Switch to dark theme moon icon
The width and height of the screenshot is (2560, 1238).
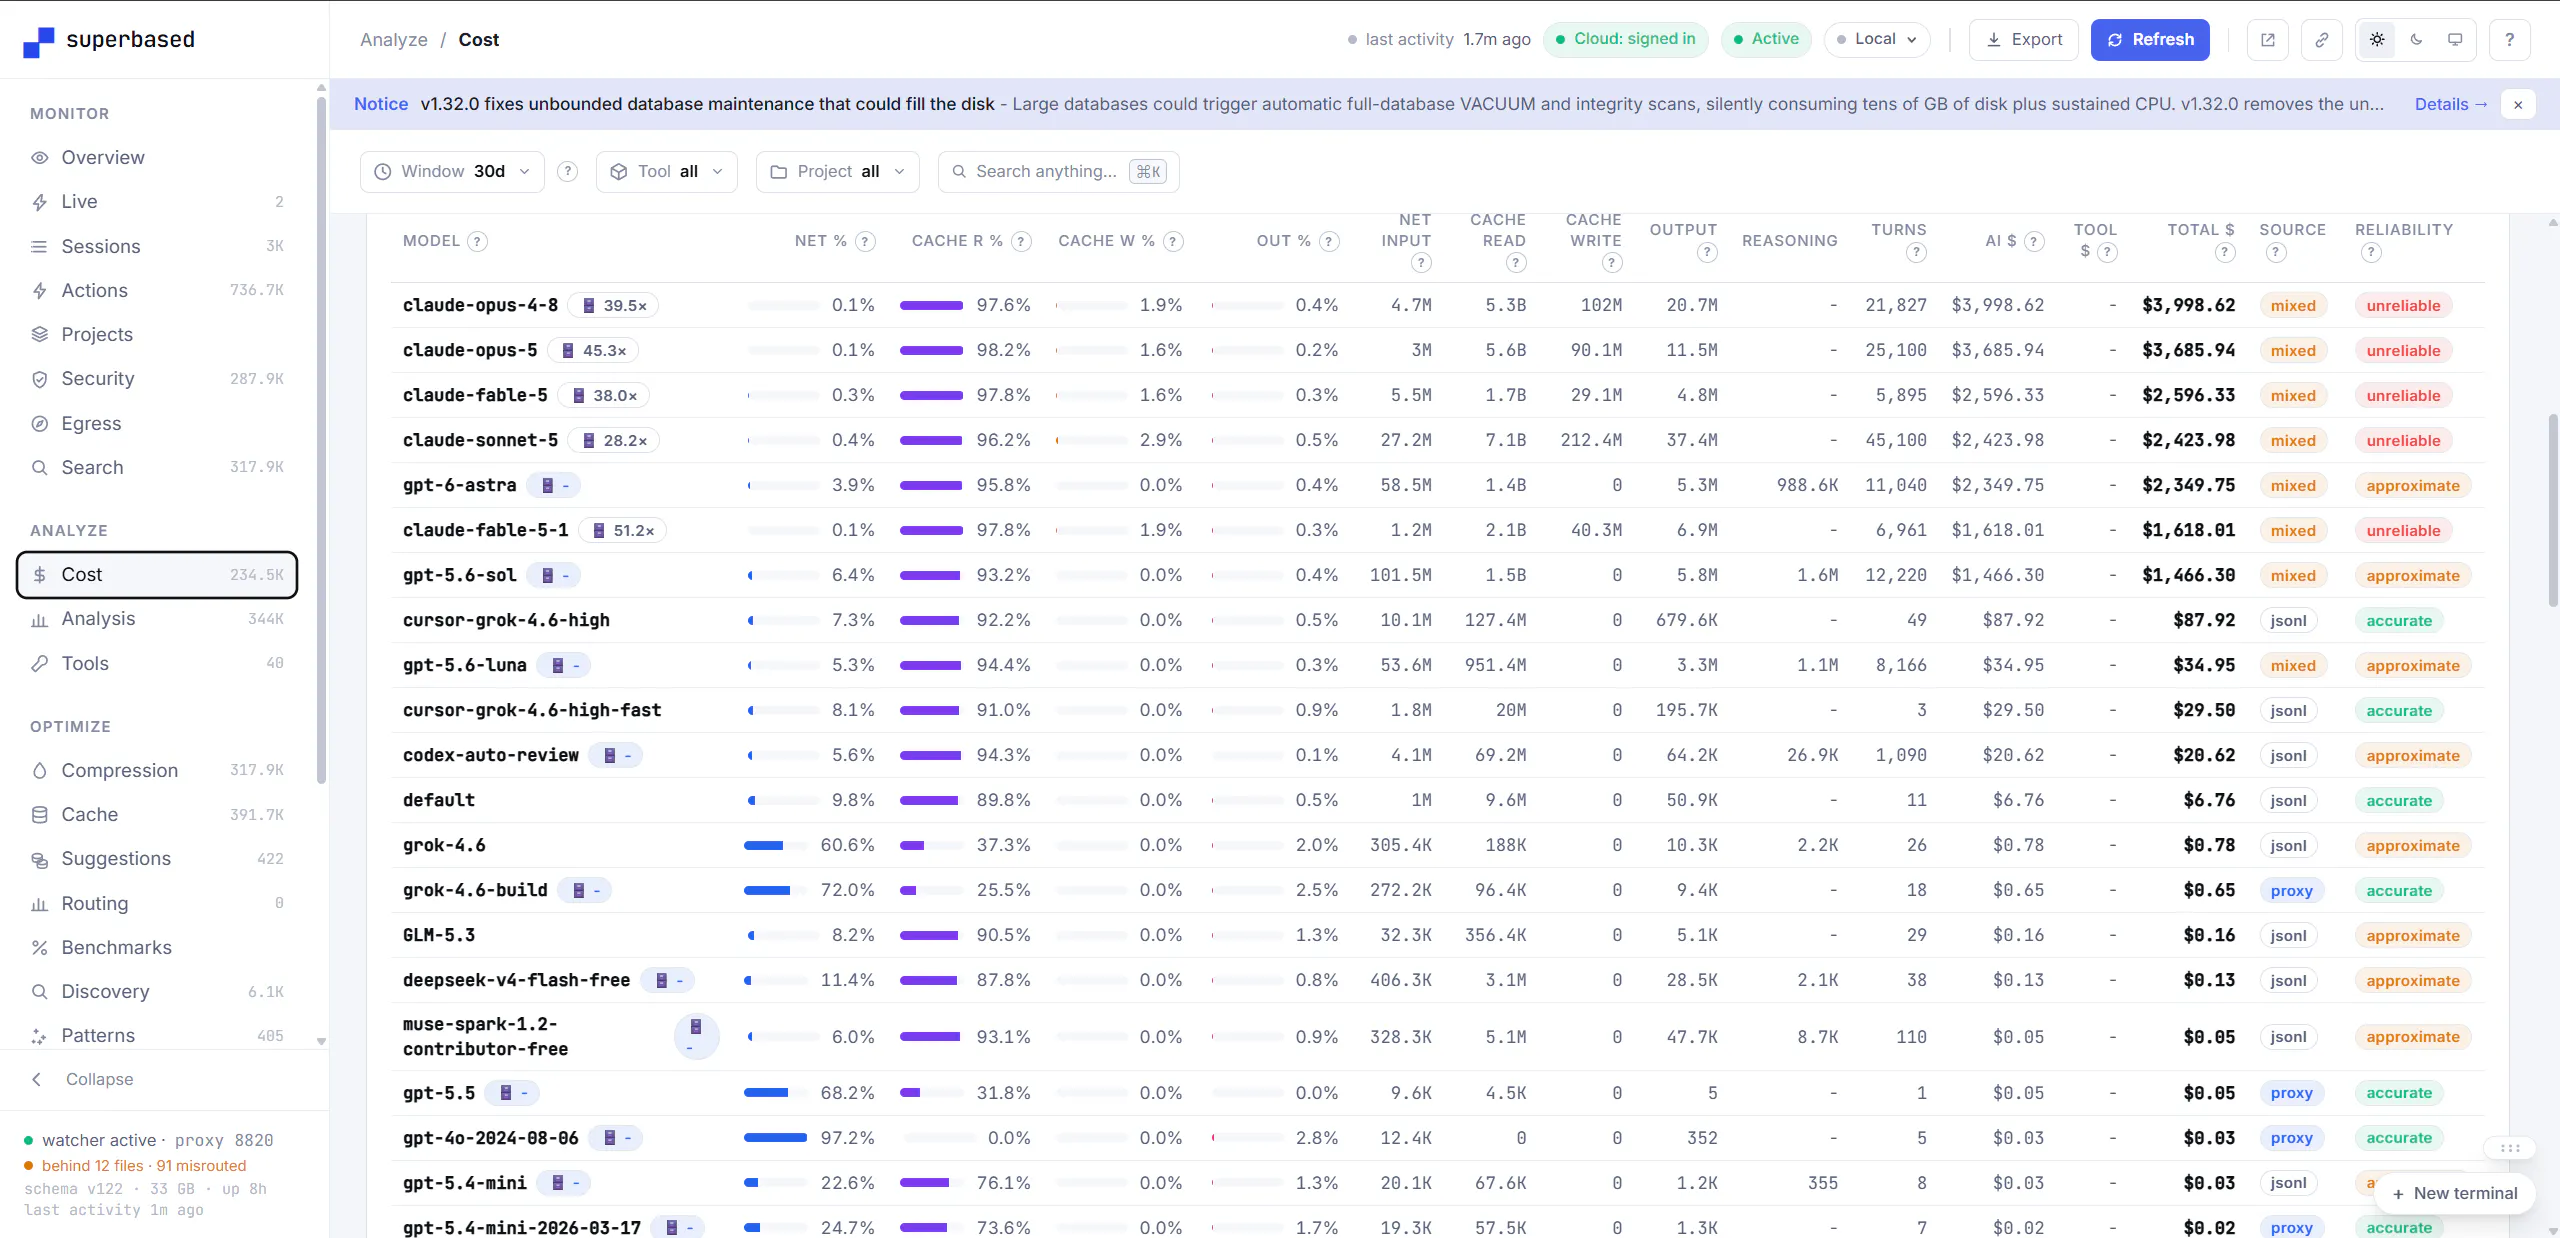click(2416, 40)
